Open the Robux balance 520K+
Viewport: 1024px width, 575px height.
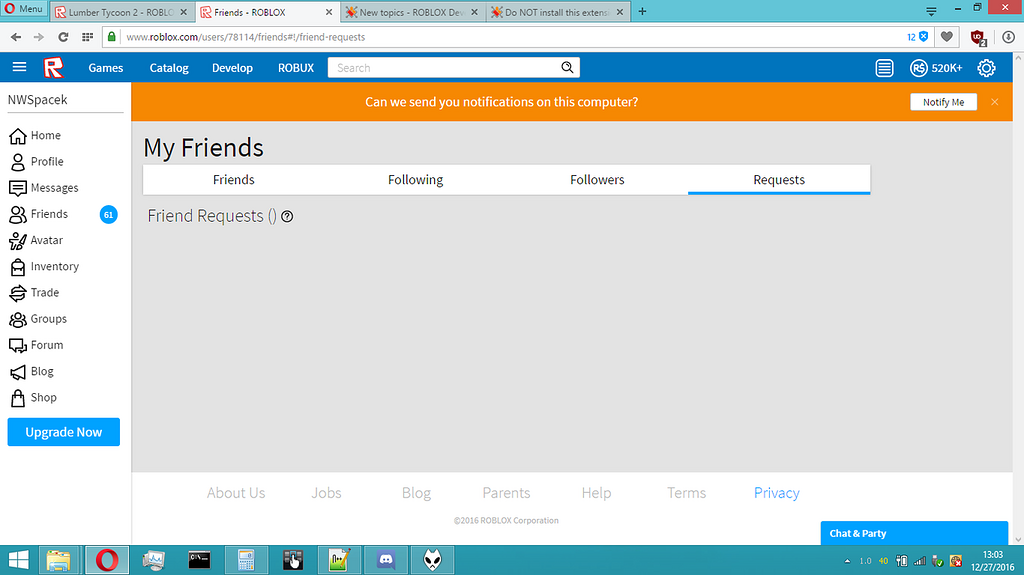[x=936, y=68]
